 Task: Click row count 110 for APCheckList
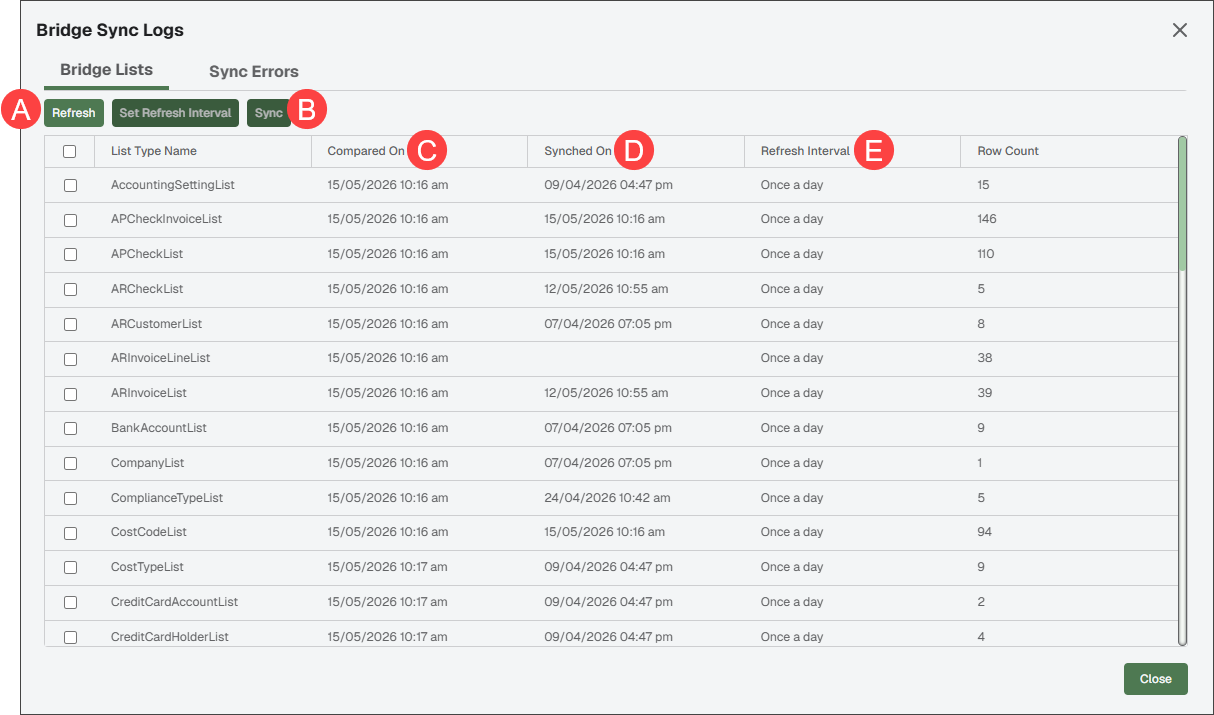pos(986,254)
